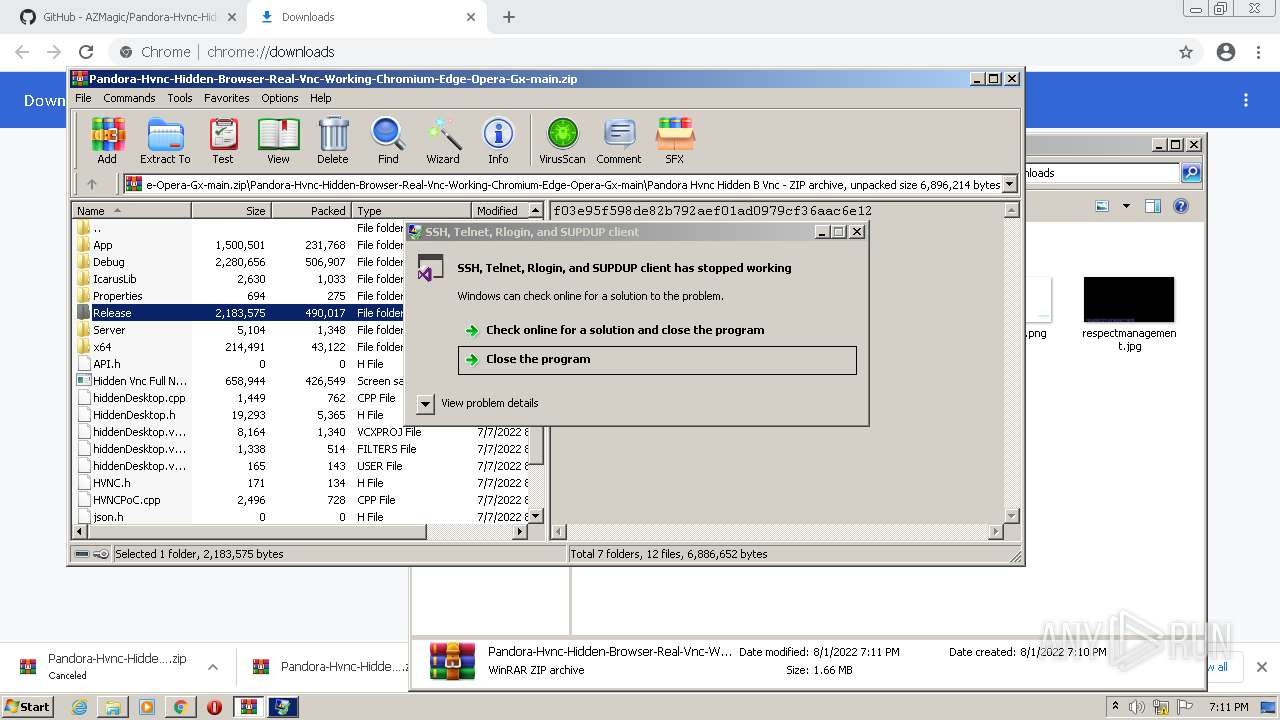Open Explorer help icon

1181,206
